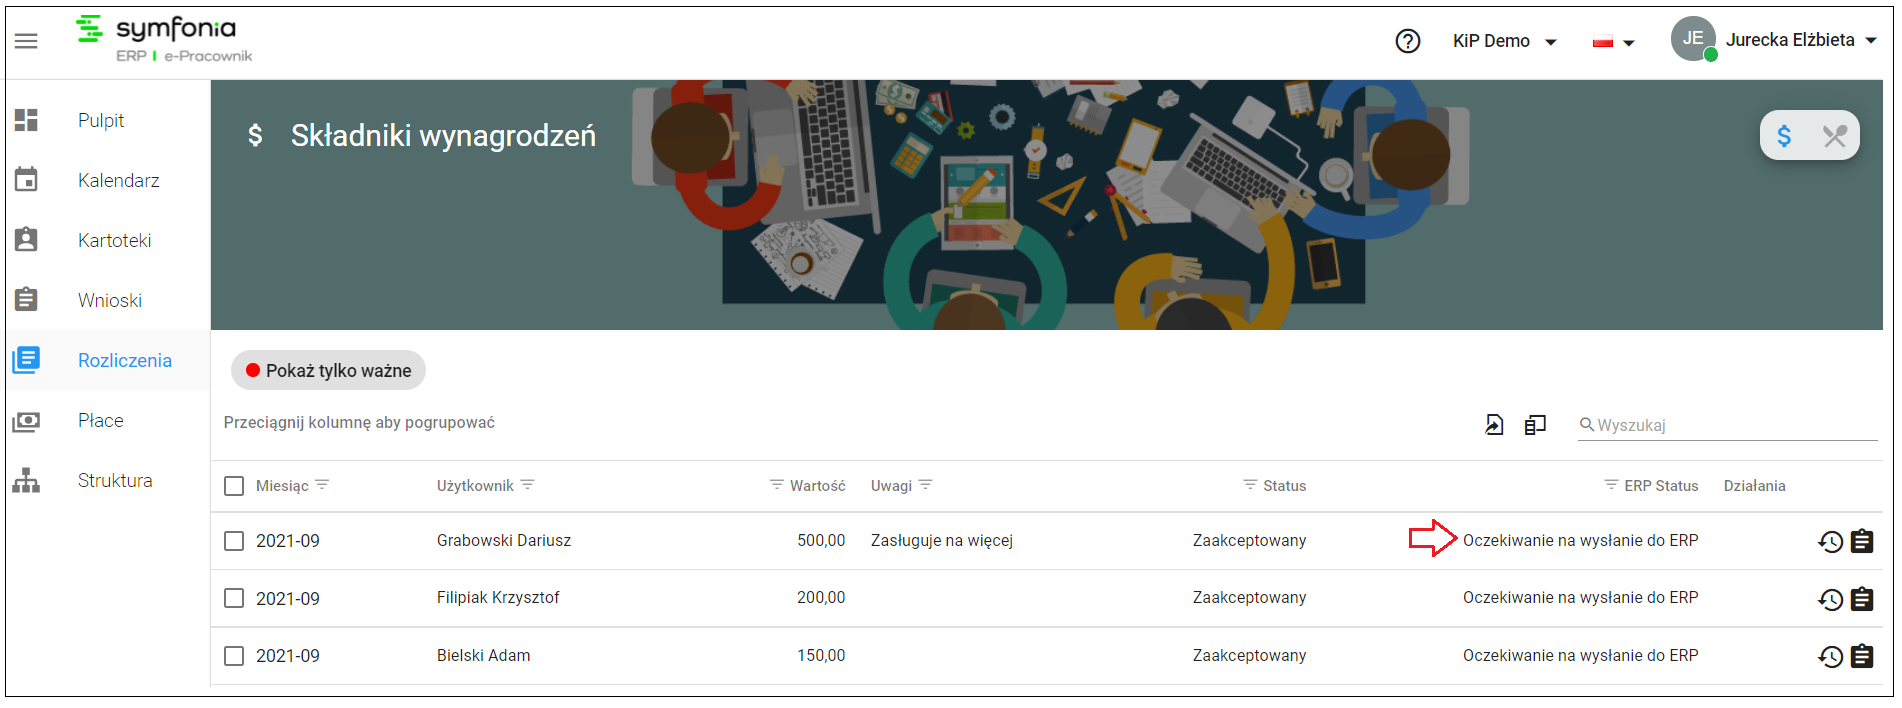The height and width of the screenshot is (708, 1902).
Task: Click the Wyszukaj search field
Action: [x=1727, y=425]
